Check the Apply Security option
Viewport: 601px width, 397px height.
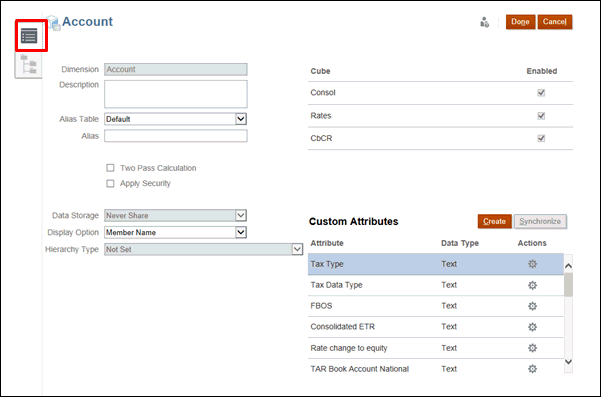pos(110,184)
